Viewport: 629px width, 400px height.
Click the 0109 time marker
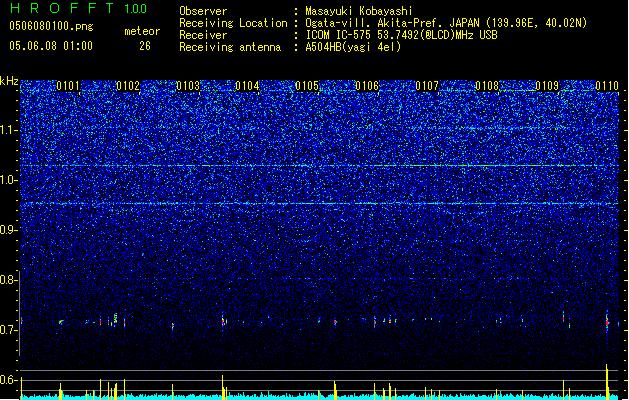pyautogui.click(x=547, y=86)
